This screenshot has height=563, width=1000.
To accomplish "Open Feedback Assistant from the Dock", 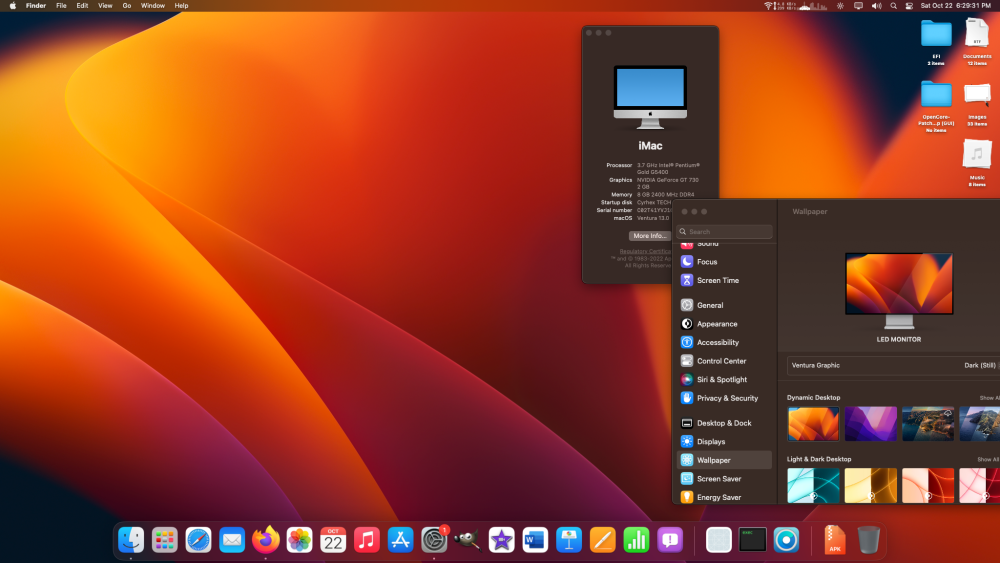I will click(x=670, y=540).
